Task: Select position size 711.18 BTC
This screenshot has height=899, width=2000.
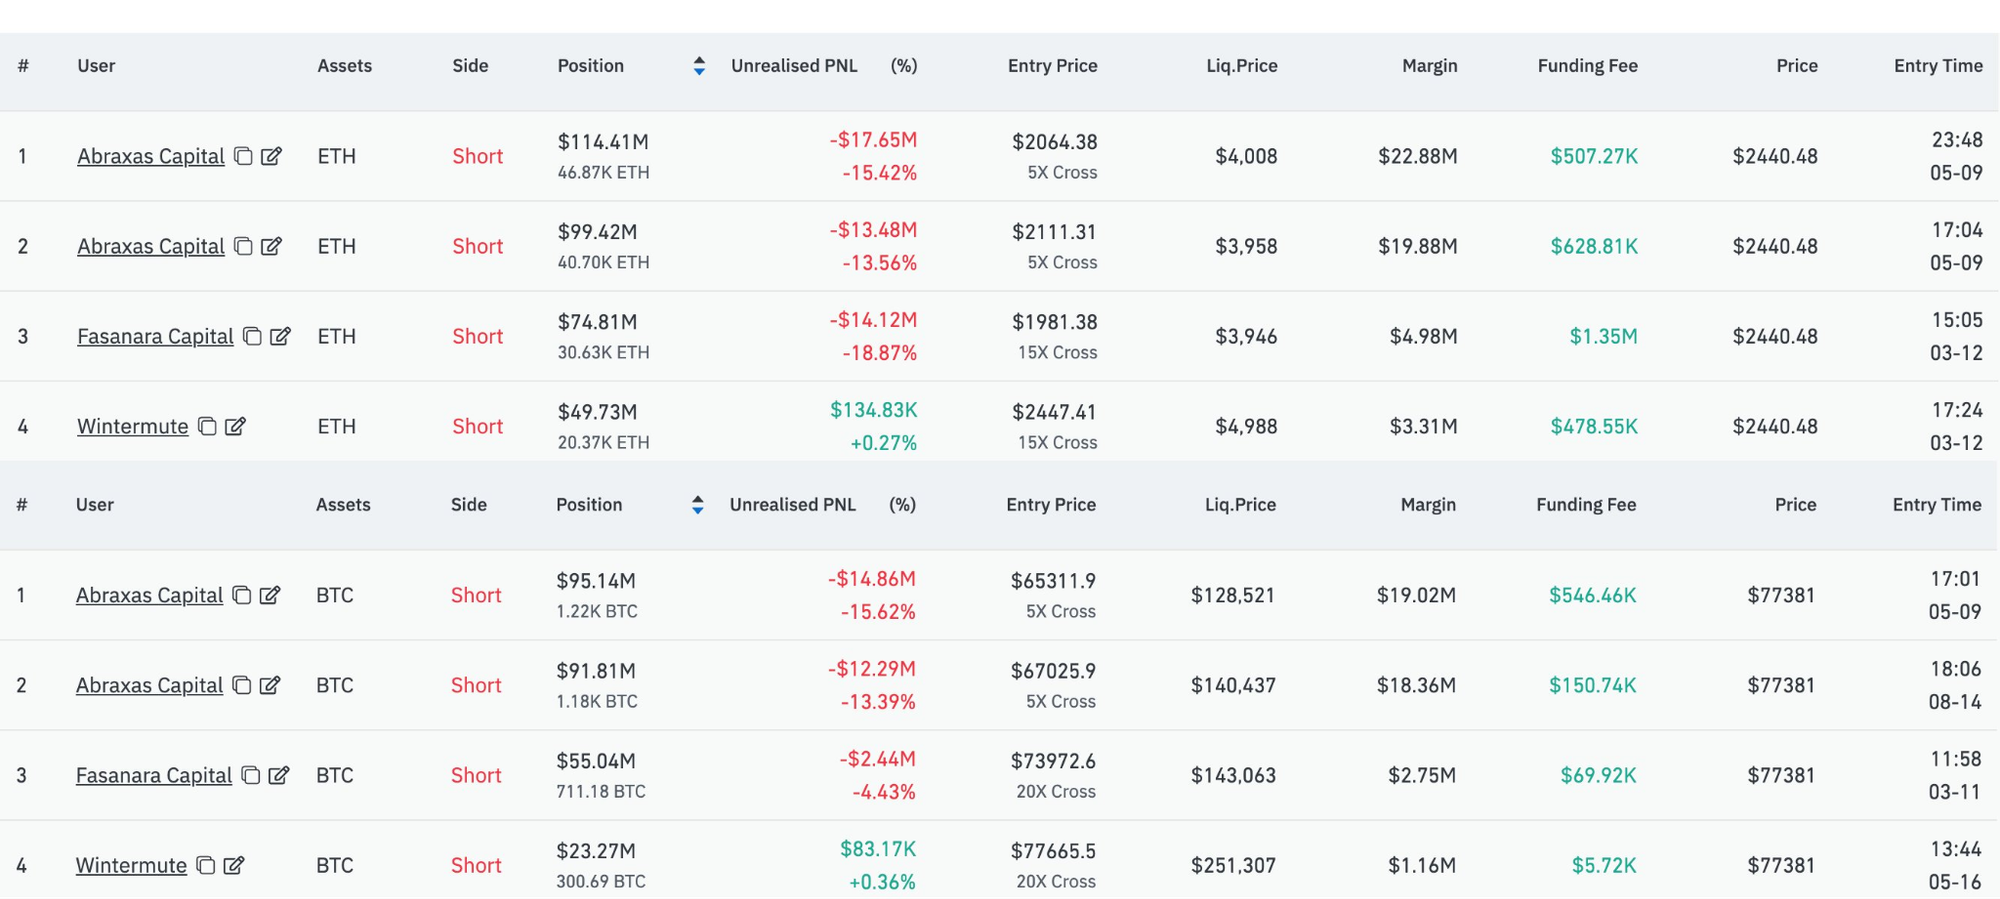Action: click(x=601, y=791)
